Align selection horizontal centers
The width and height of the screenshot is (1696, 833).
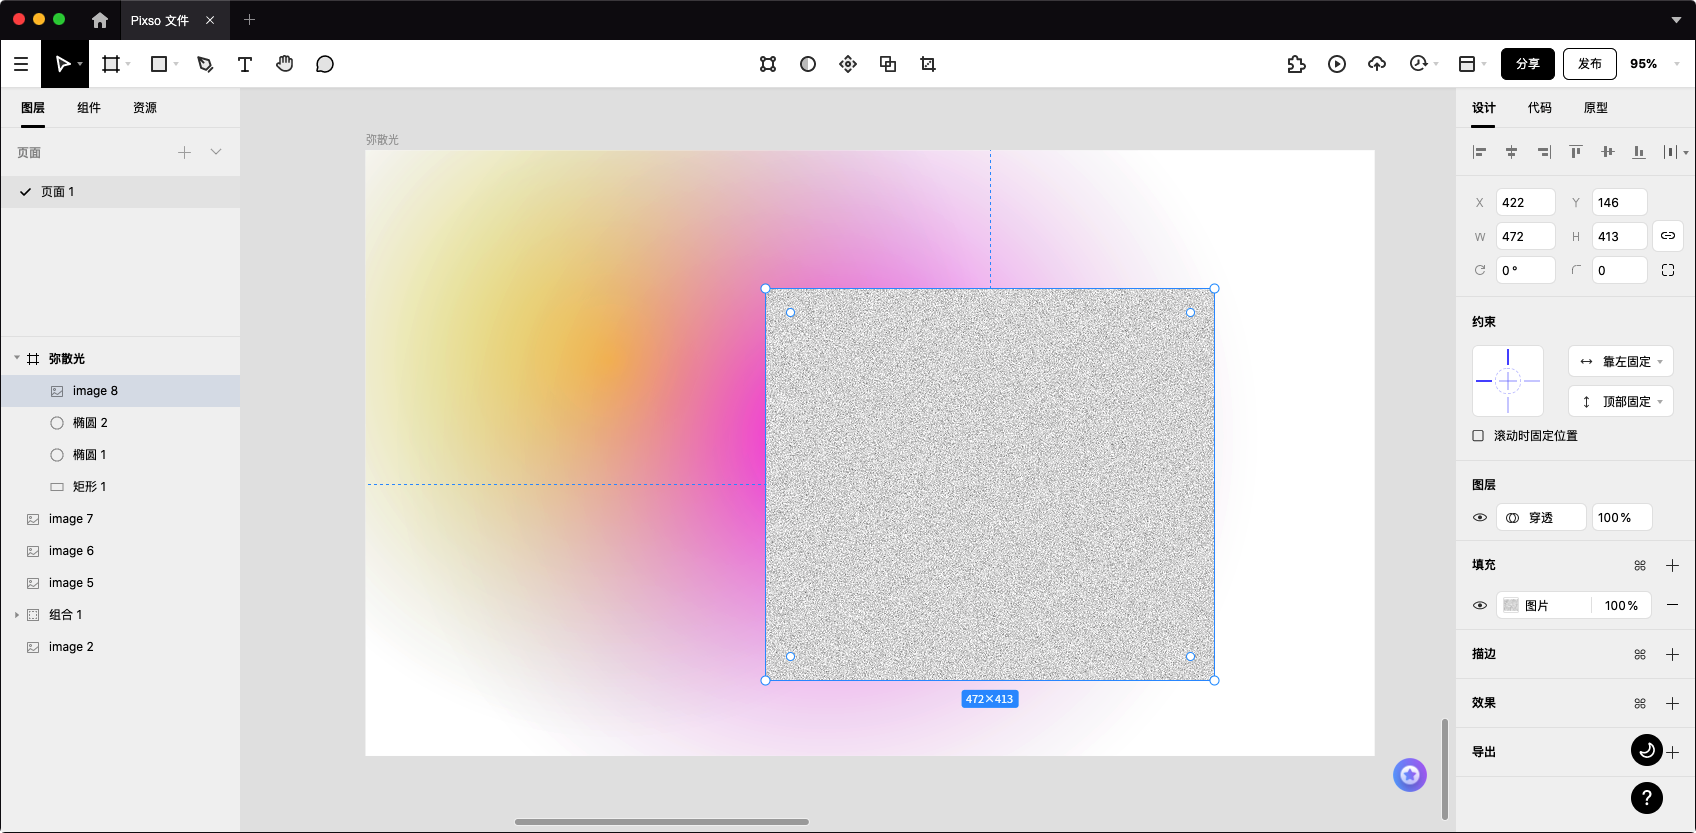coord(1512,152)
